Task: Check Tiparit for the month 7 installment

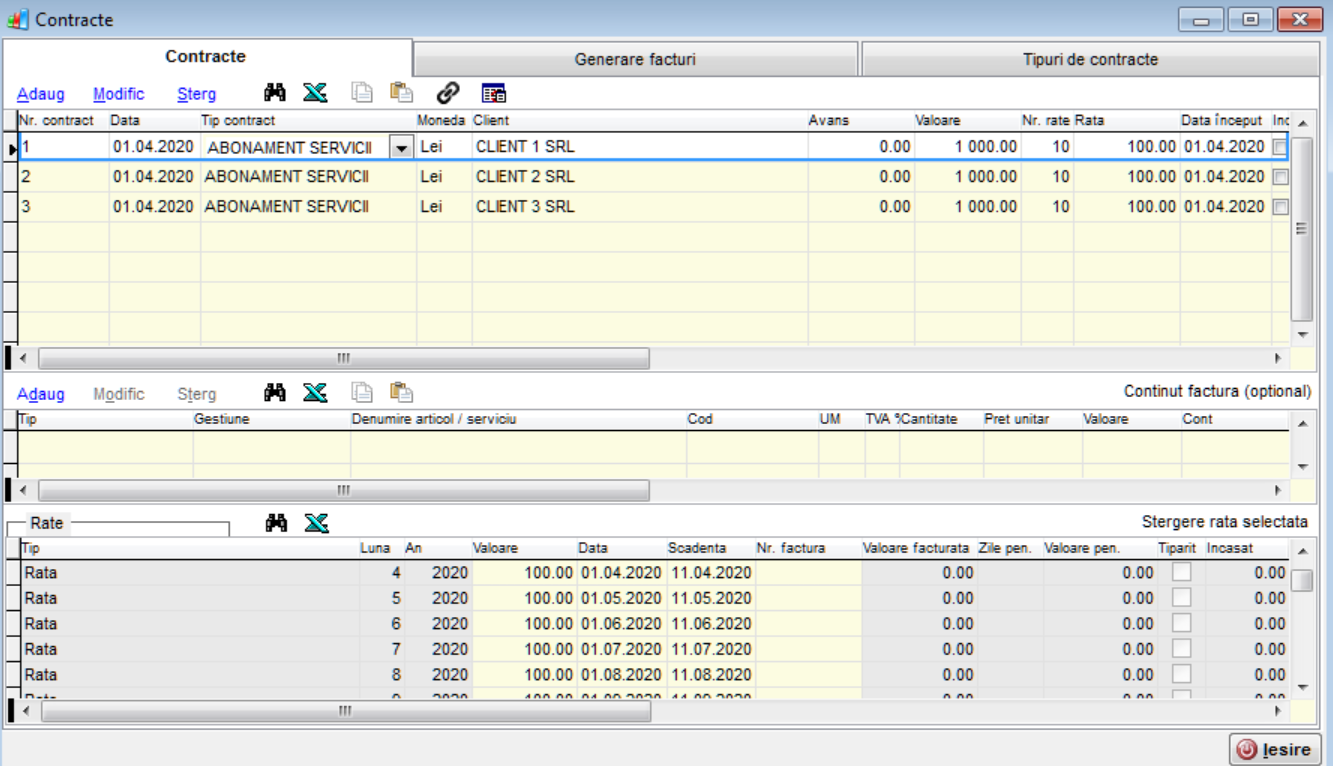Action: point(1182,648)
